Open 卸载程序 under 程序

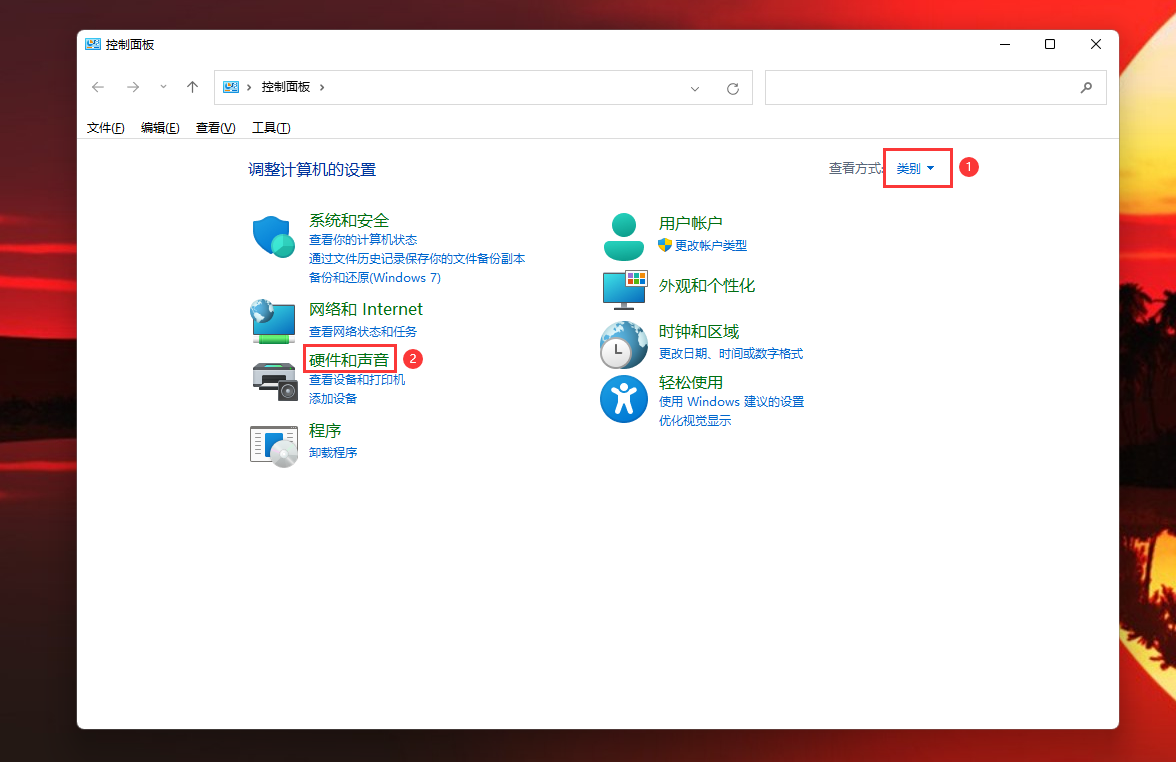(333, 452)
